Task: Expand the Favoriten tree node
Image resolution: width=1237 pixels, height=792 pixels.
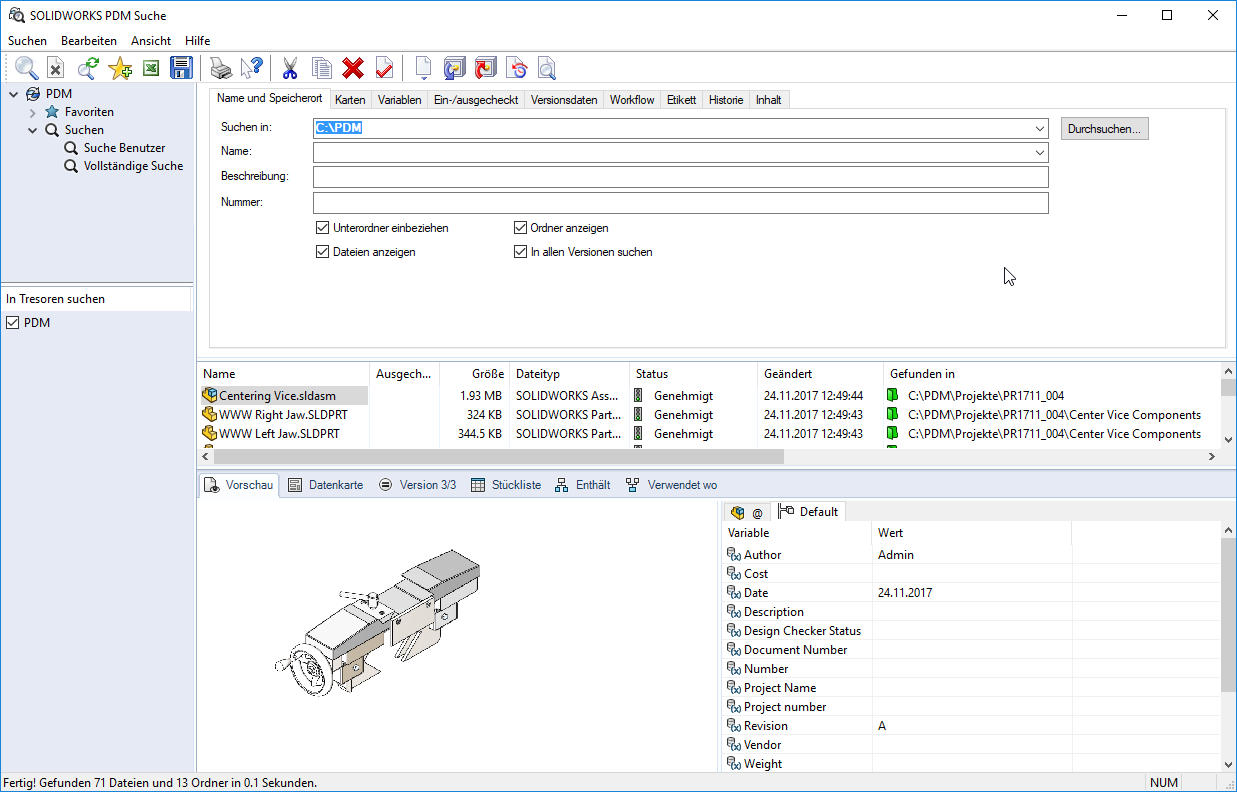Action: pos(33,112)
